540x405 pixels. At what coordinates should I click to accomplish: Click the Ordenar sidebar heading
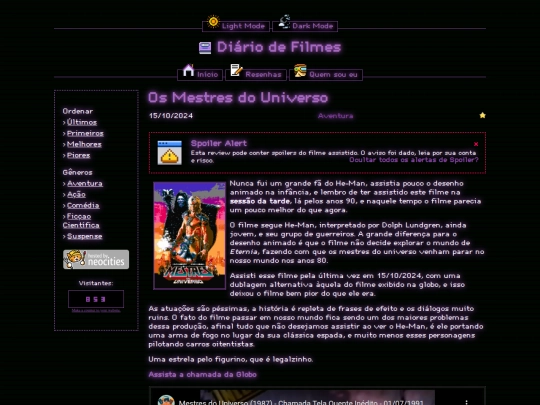(78, 111)
